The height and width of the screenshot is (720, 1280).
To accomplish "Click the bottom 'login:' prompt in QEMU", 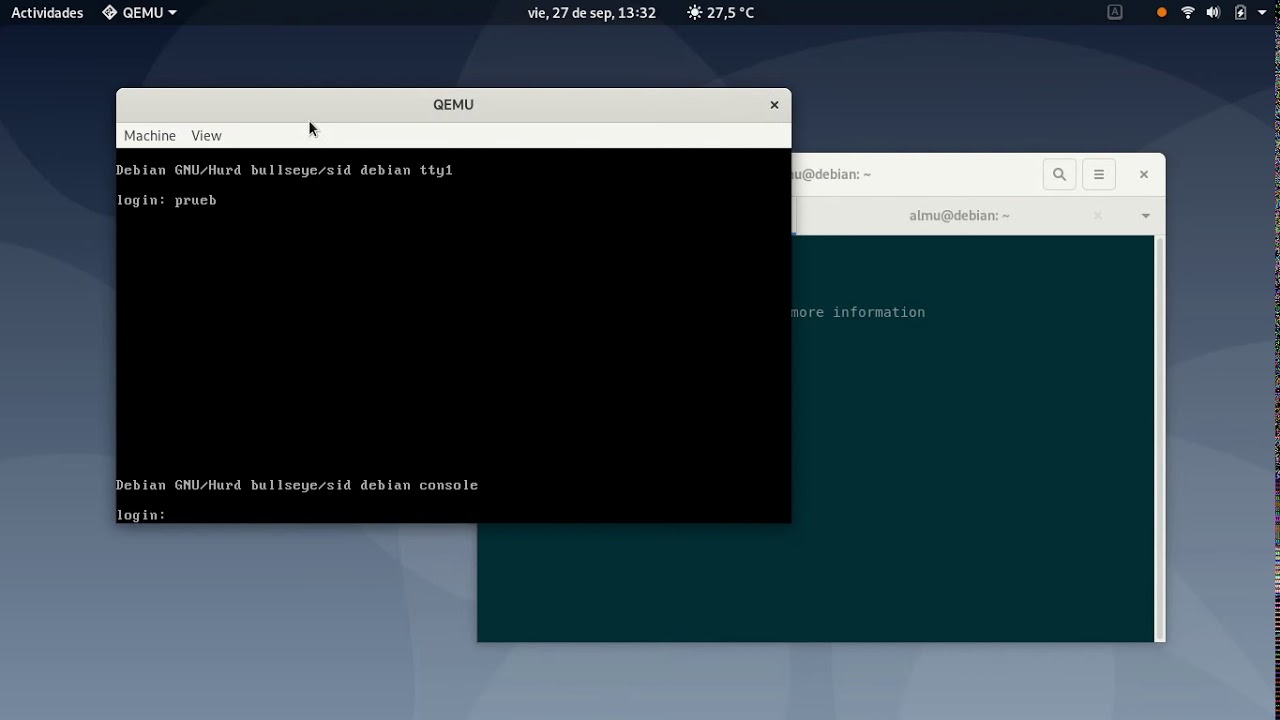I will (x=141, y=515).
